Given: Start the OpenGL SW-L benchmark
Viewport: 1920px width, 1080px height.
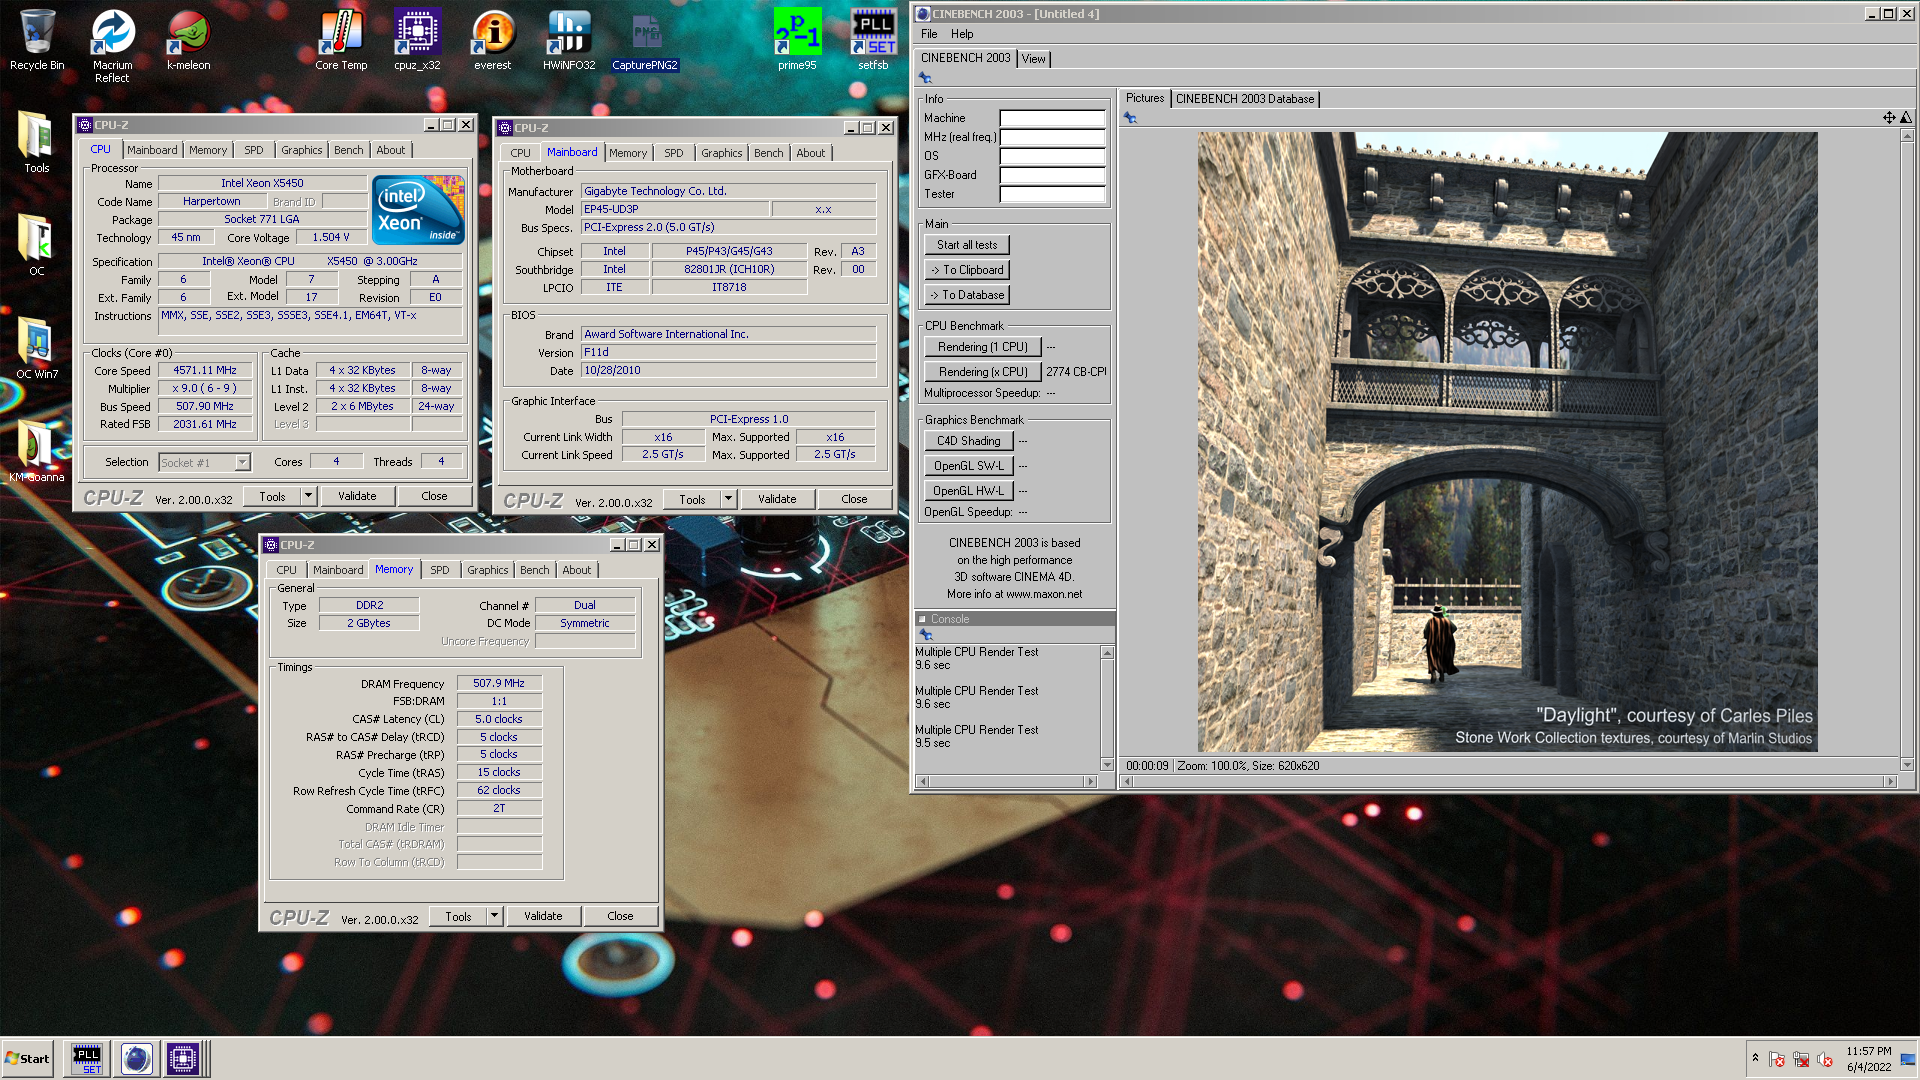Looking at the screenshot, I should coord(969,466).
